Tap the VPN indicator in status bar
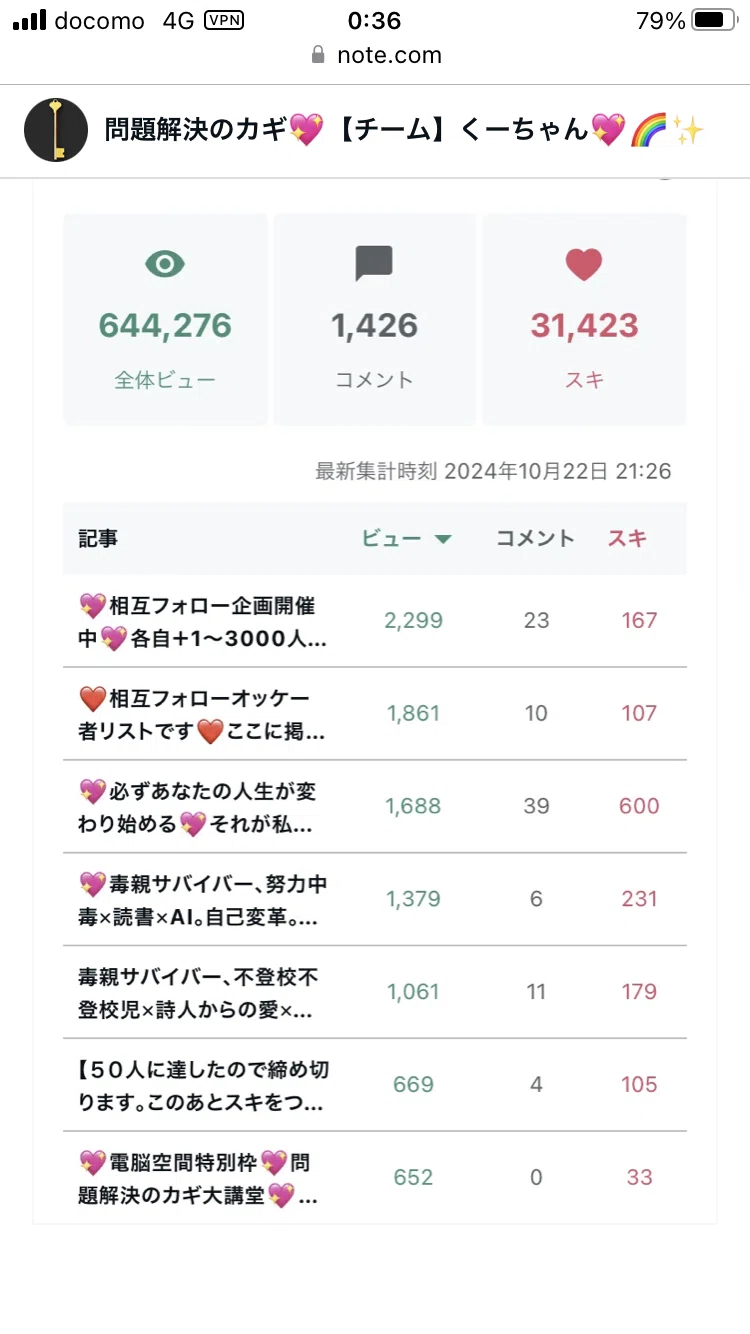The height and width of the screenshot is (1334, 750). pos(223,20)
